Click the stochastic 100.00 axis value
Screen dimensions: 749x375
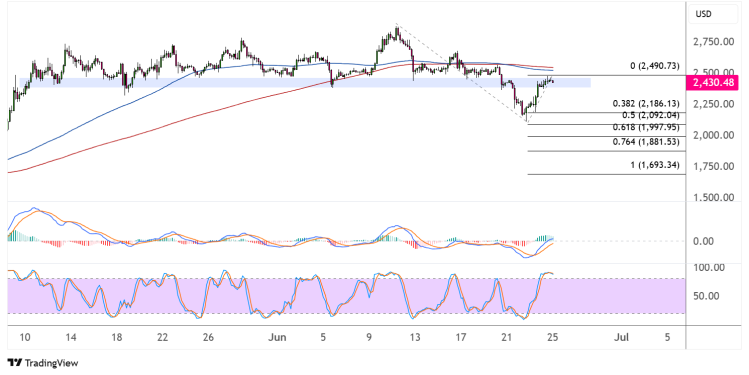coord(709,268)
